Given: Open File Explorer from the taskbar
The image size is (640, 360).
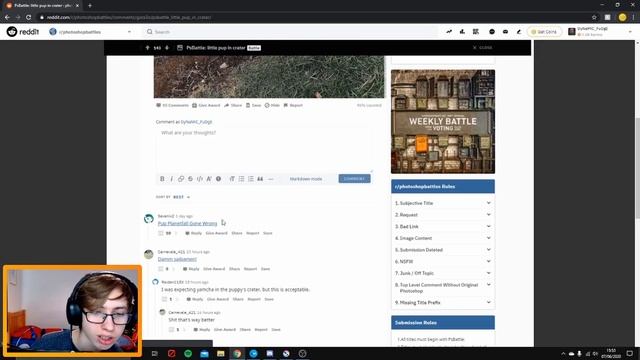Looking at the screenshot, I should pos(220,353).
